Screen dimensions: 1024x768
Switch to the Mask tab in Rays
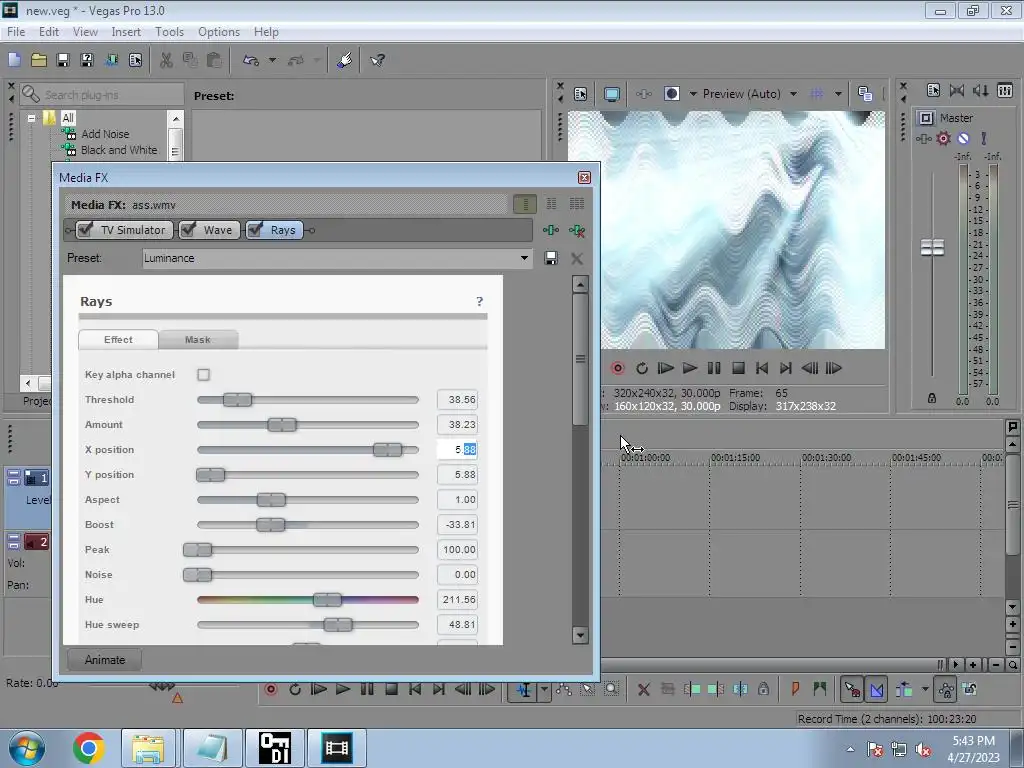point(198,340)
